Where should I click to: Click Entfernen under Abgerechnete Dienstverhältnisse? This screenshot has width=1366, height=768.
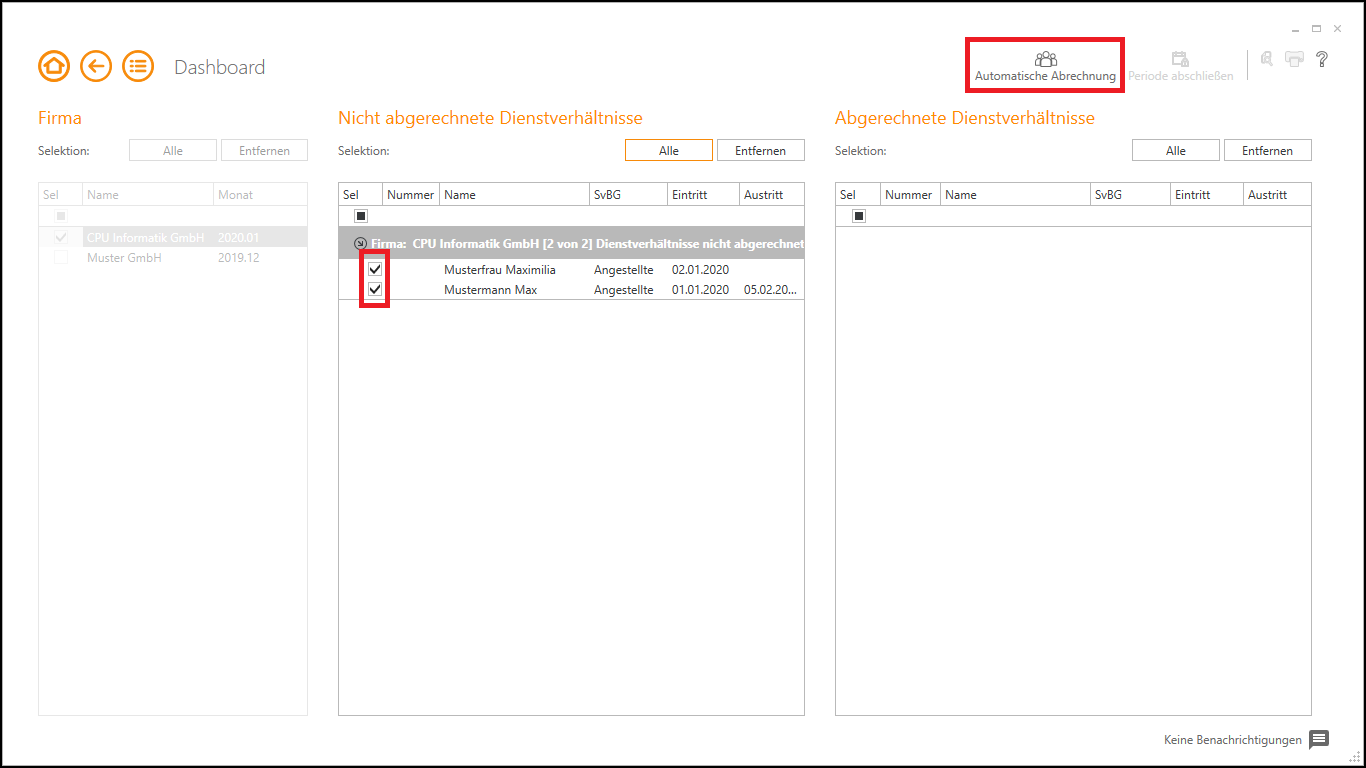(1268, 151)
